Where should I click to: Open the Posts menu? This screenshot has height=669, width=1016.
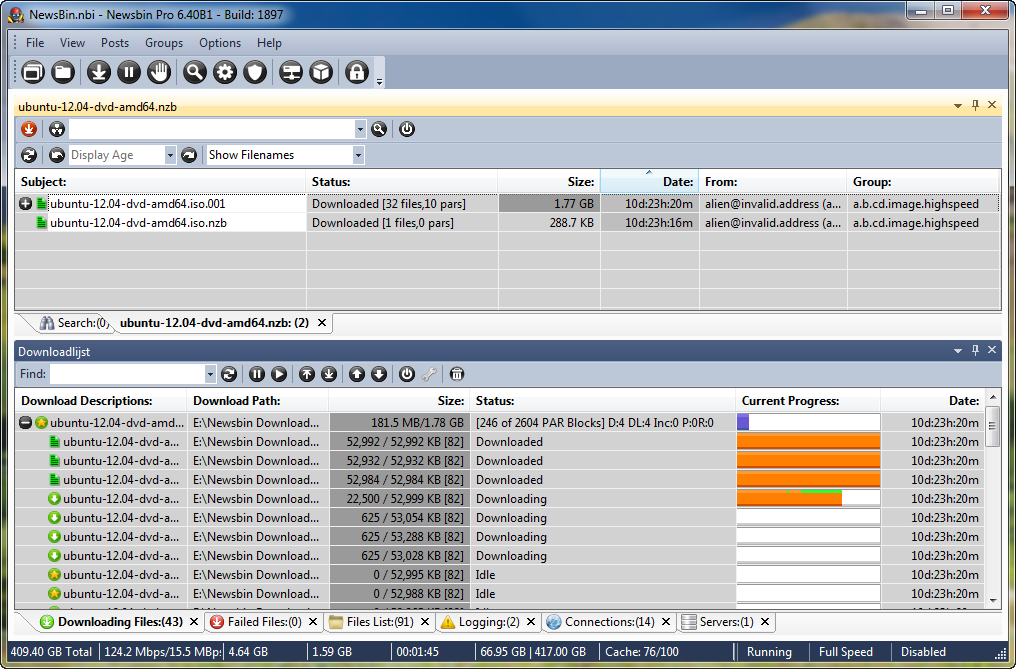115,43
